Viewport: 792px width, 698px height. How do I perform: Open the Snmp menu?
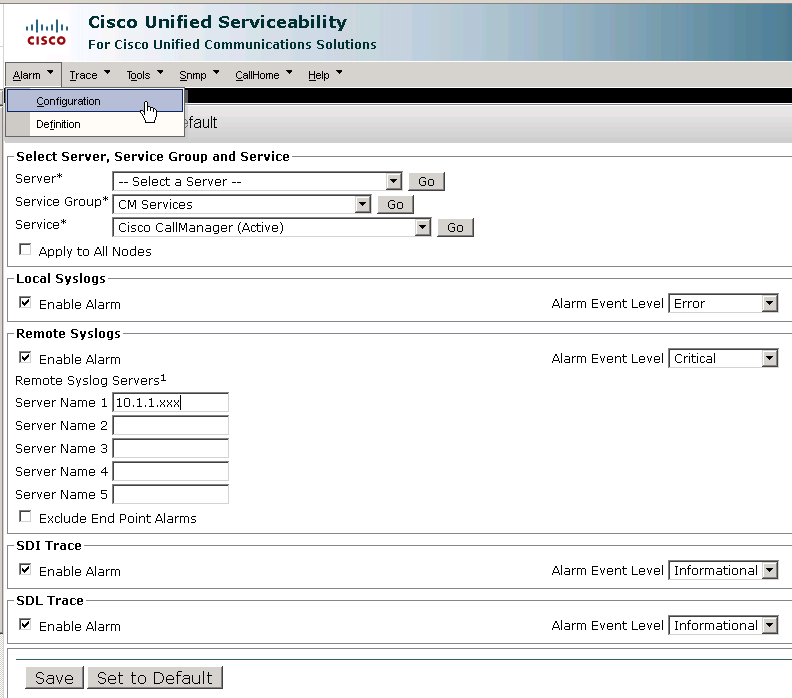[x=199, y=75]
